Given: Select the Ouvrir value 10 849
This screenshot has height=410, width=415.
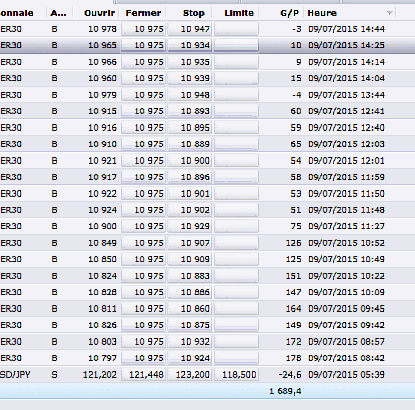Looking at the screenshot, I should 102,243.
